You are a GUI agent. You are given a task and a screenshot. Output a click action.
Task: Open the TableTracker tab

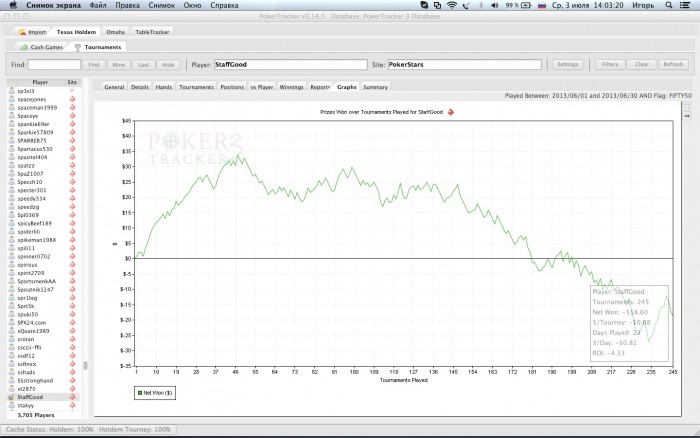click(152, 32)
